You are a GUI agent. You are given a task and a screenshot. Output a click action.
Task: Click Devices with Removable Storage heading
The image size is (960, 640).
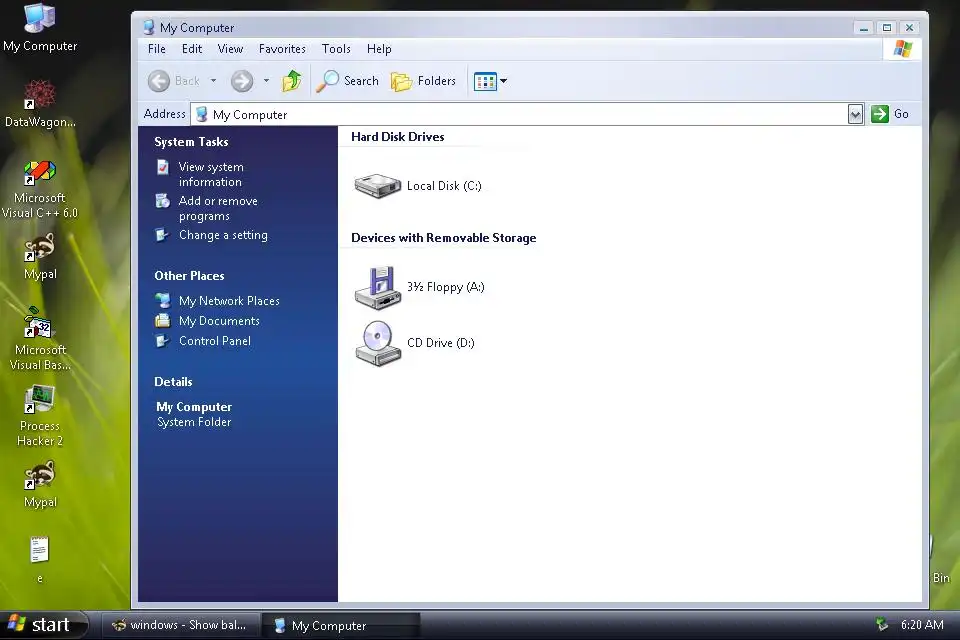tap(443, 238)
